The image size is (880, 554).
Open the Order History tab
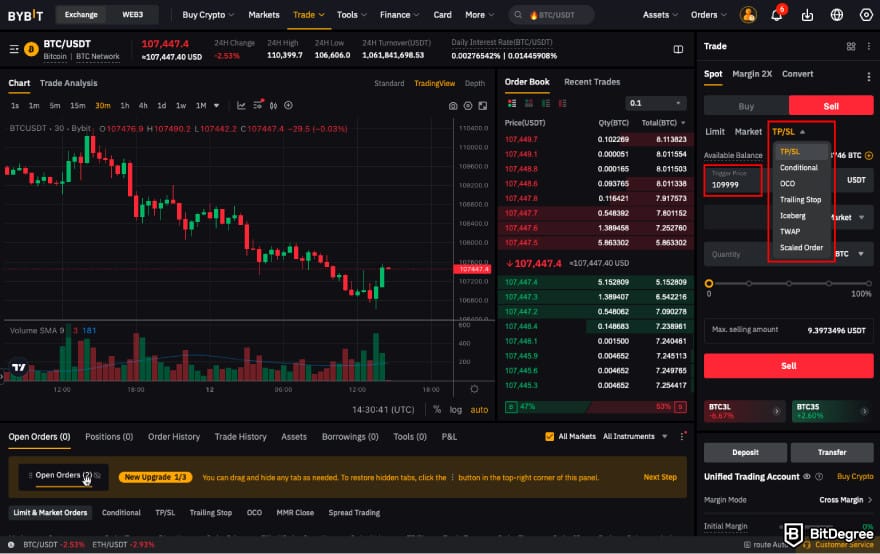tap(173, 437)
